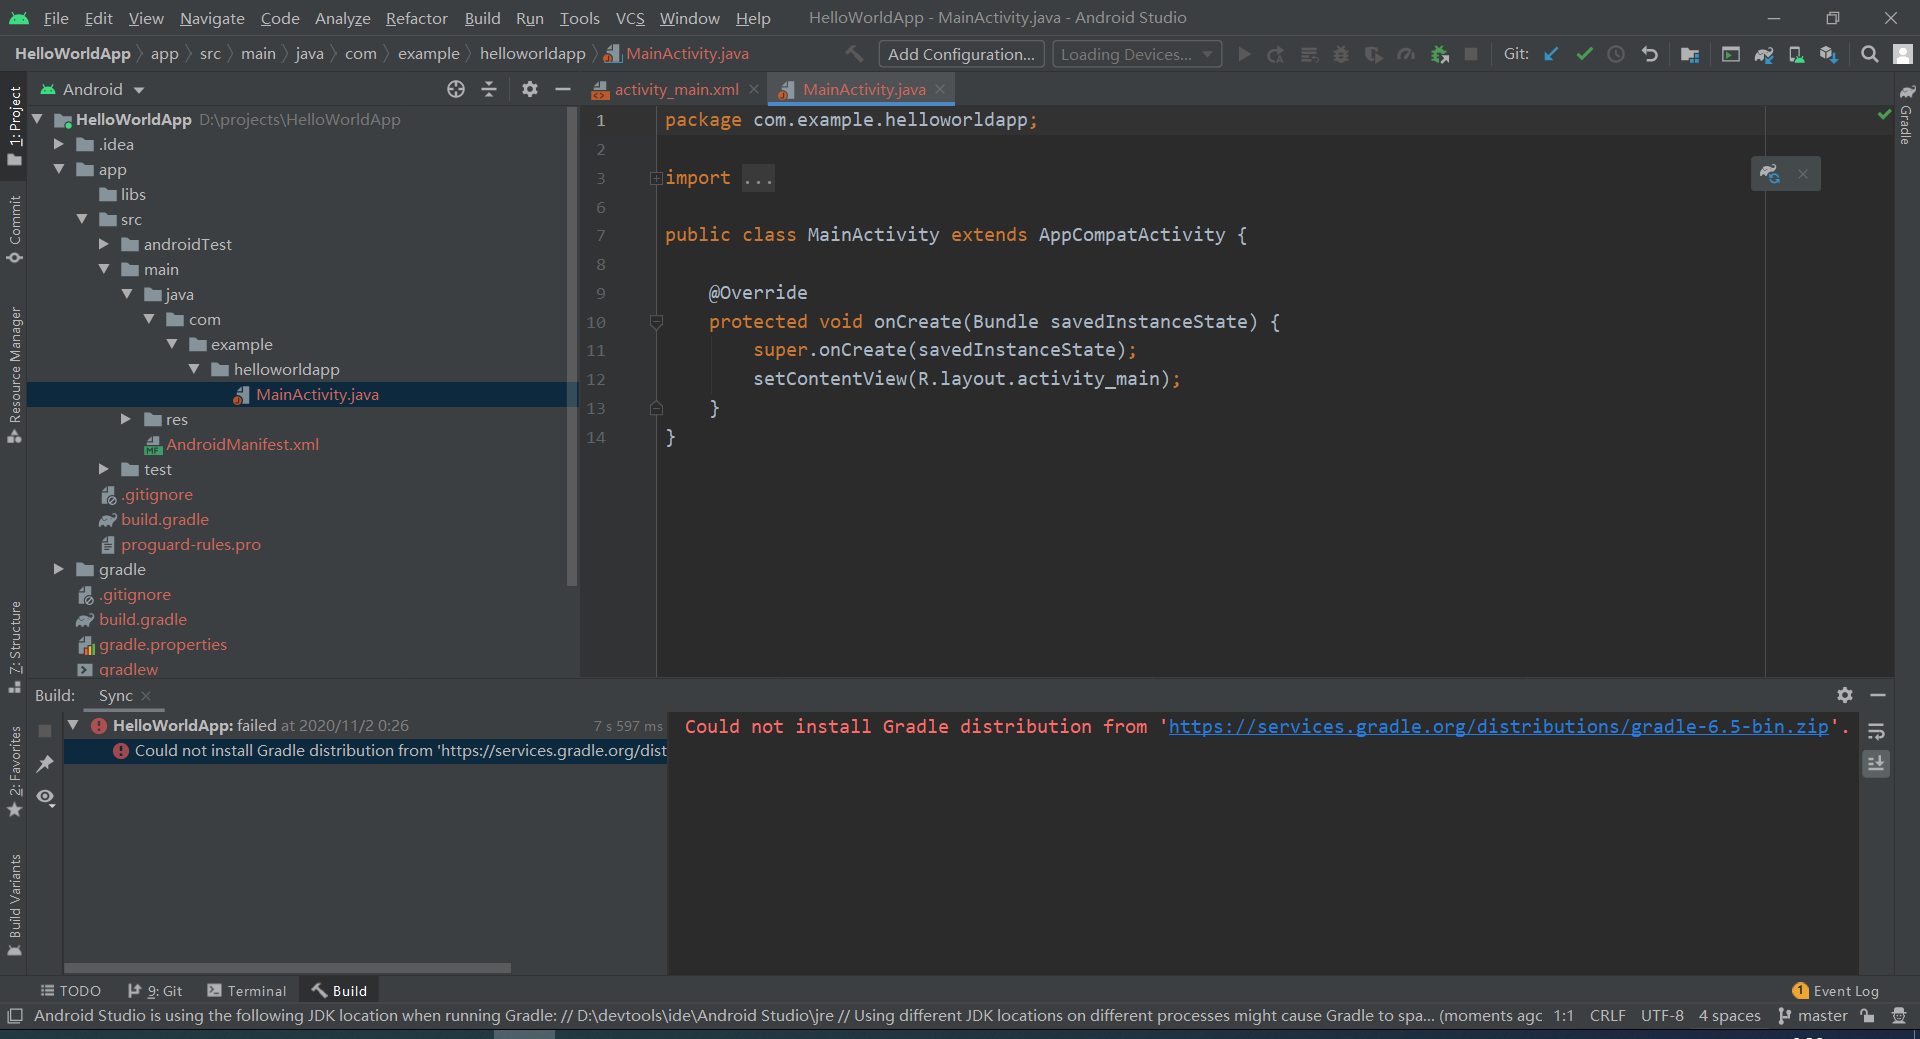Toggle Resource Manager sidebar button
Image resolution: width=1920 pixels, height=1039 pixels.
point(14,375)
